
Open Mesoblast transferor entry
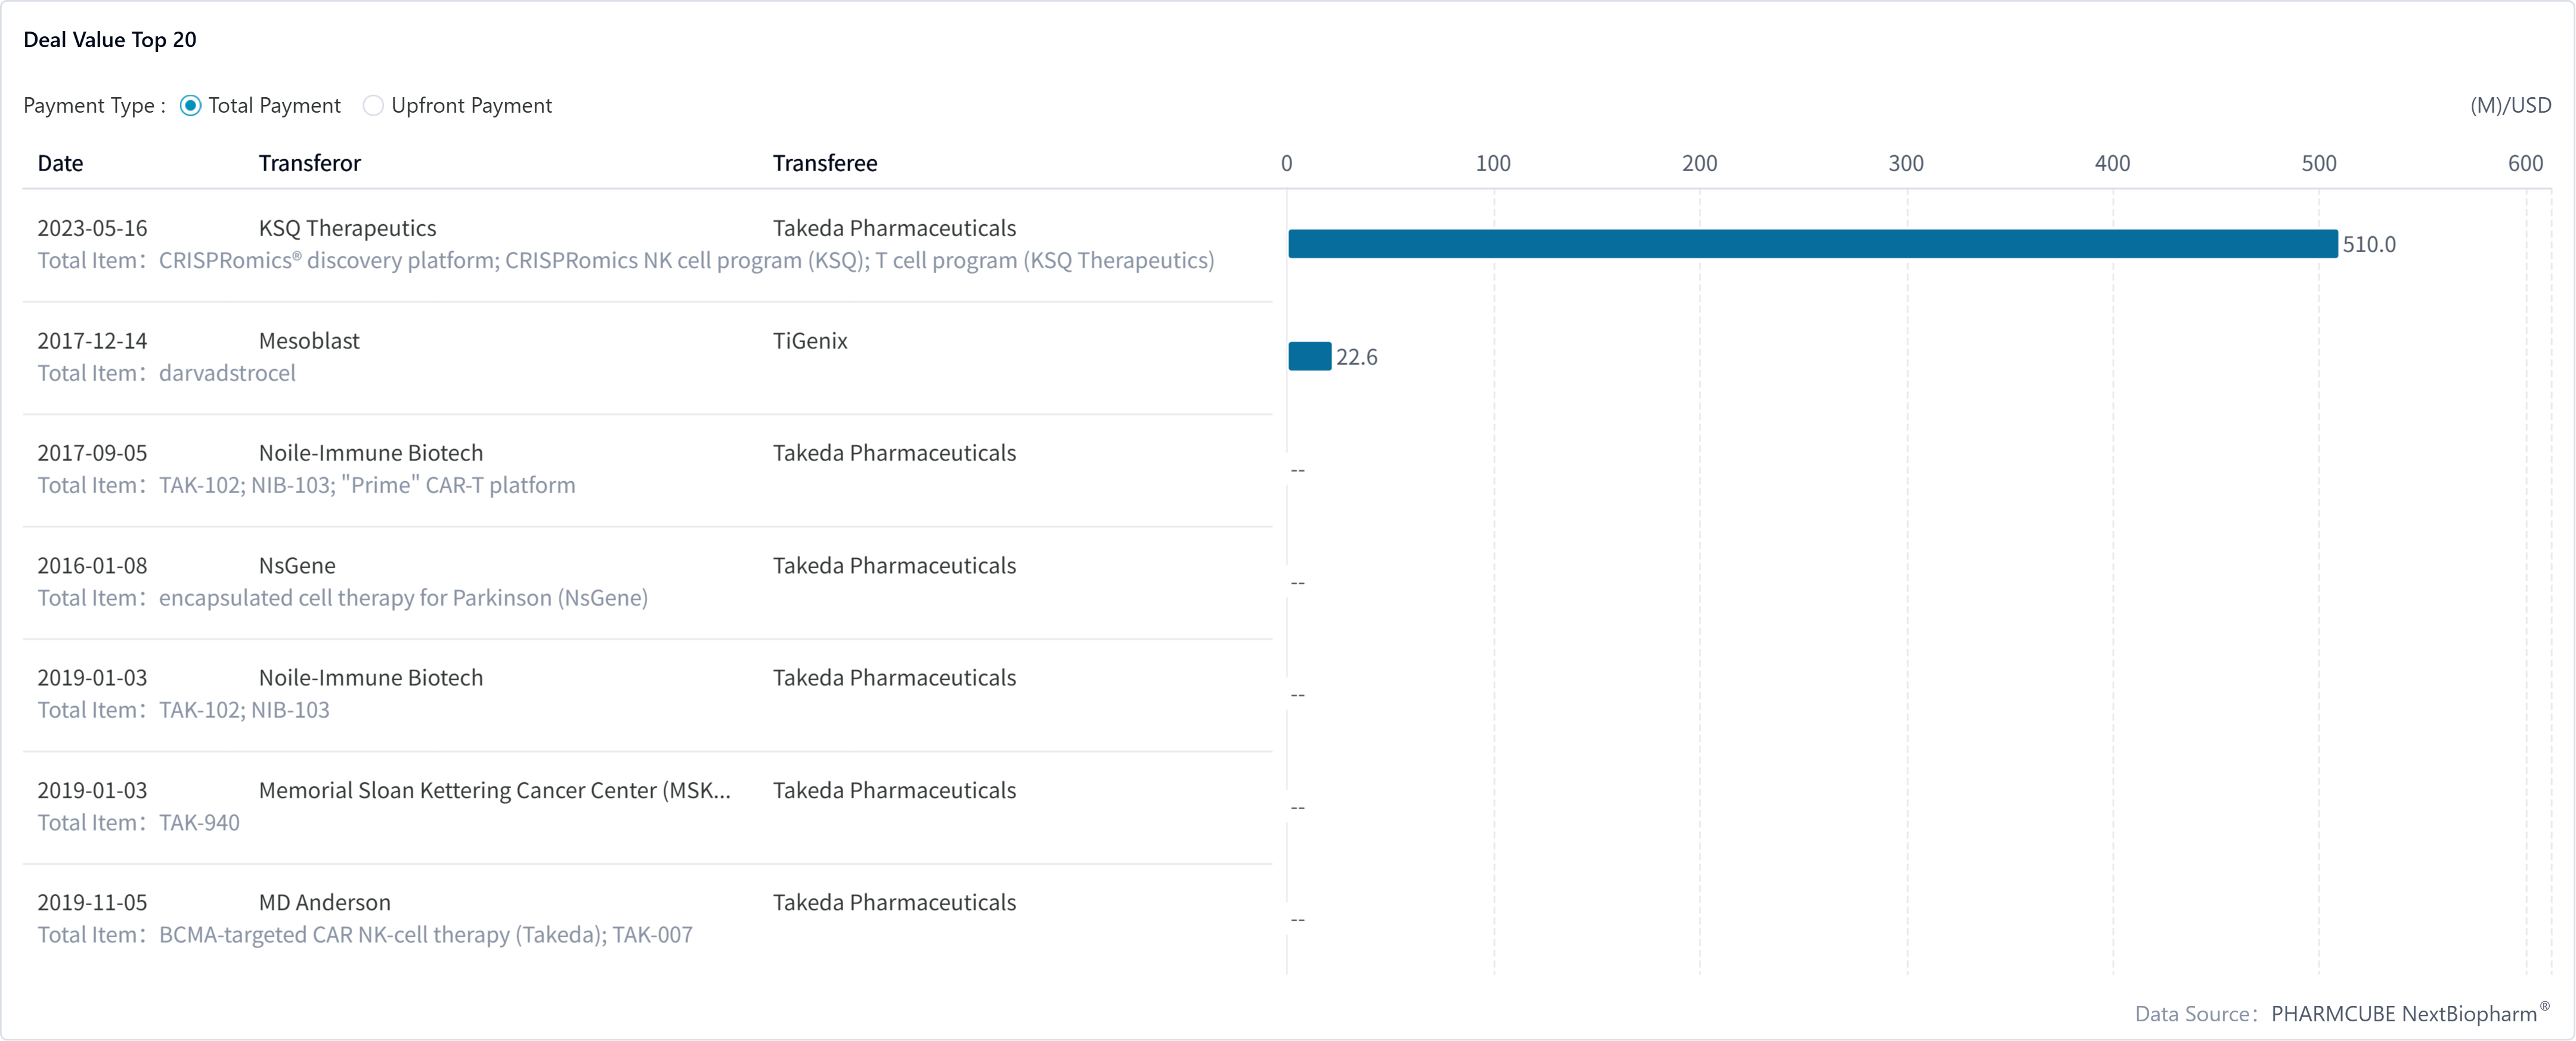click(x=309, y=341)
